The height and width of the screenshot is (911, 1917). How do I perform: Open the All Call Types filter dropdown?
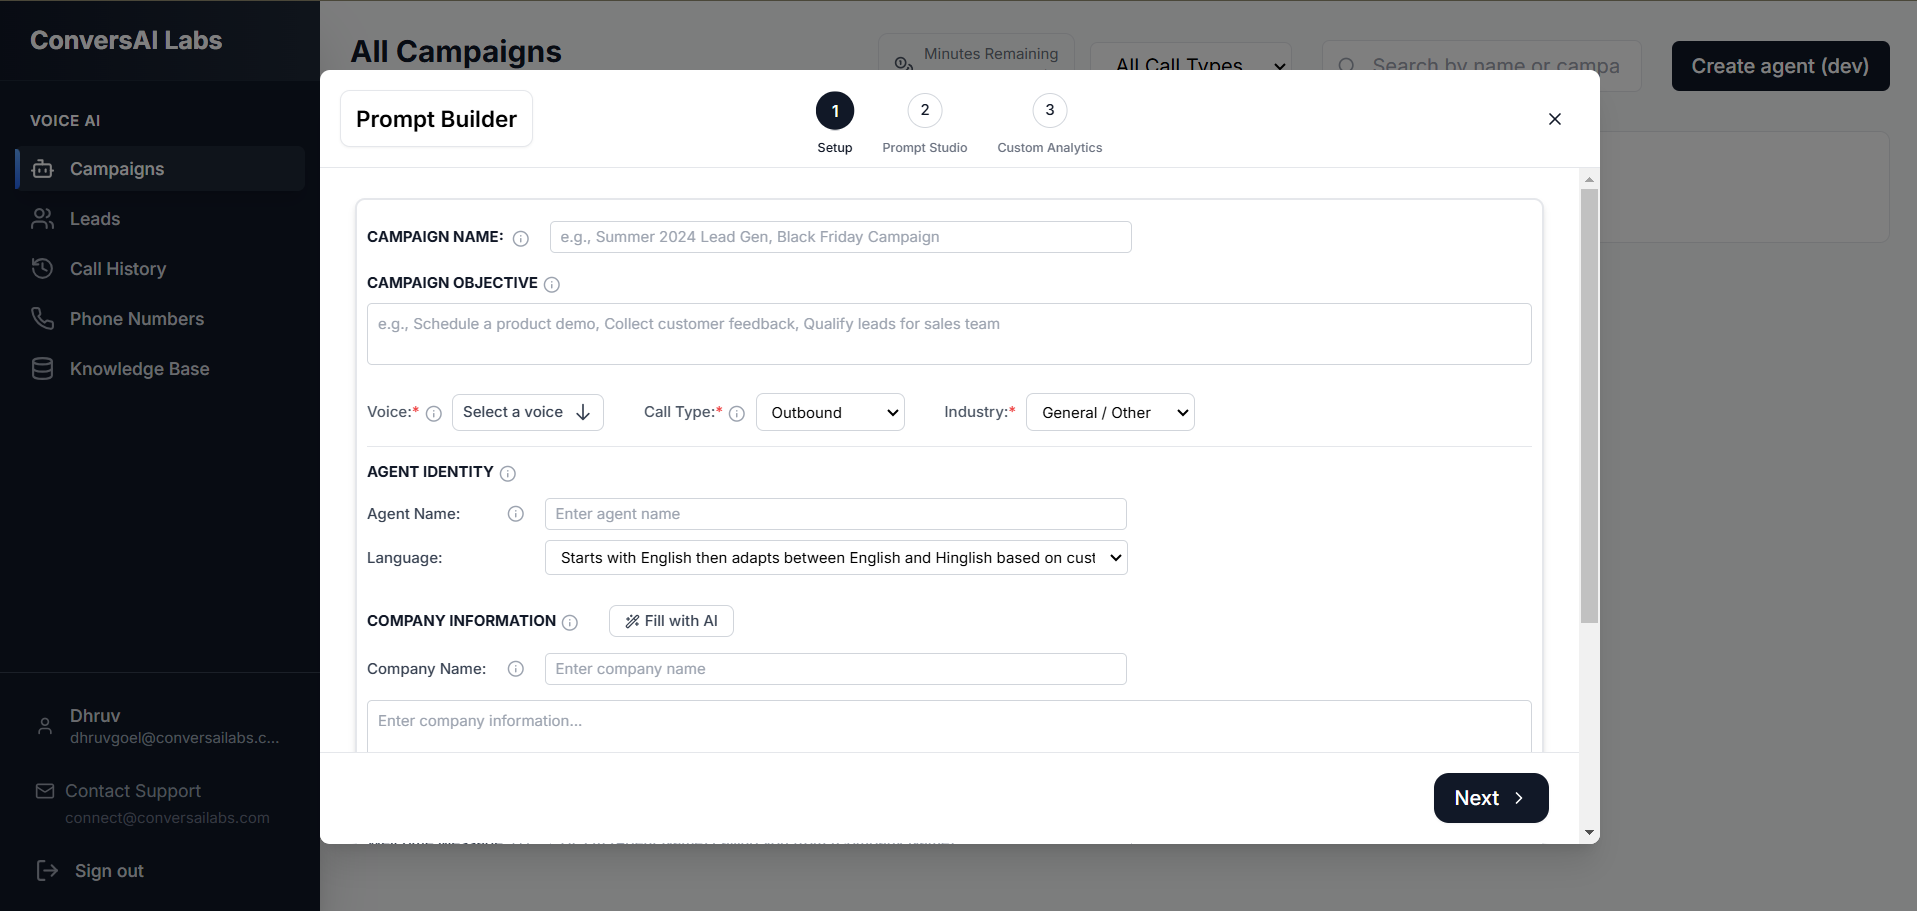[x=1191, y=65]
